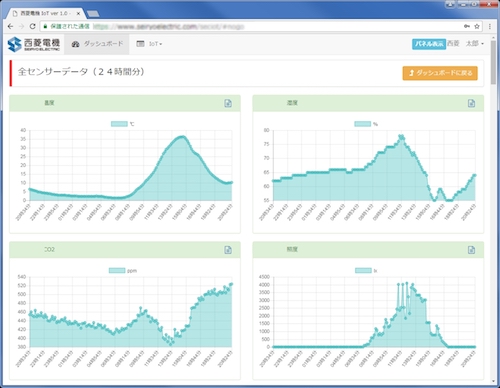Click the 温度 panel title

click(x=49, y=103)
